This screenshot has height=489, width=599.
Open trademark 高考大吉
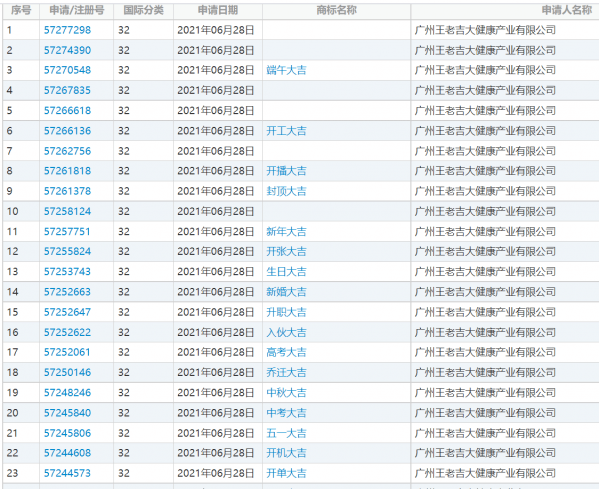coord(286,353)
